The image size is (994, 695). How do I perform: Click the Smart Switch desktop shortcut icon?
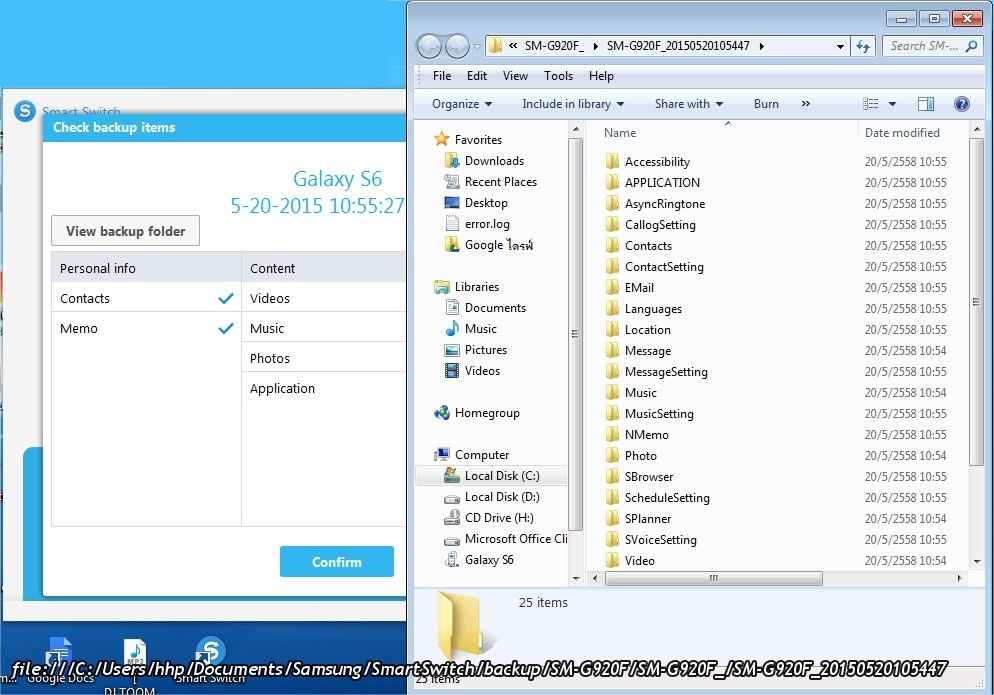(210, 653)
